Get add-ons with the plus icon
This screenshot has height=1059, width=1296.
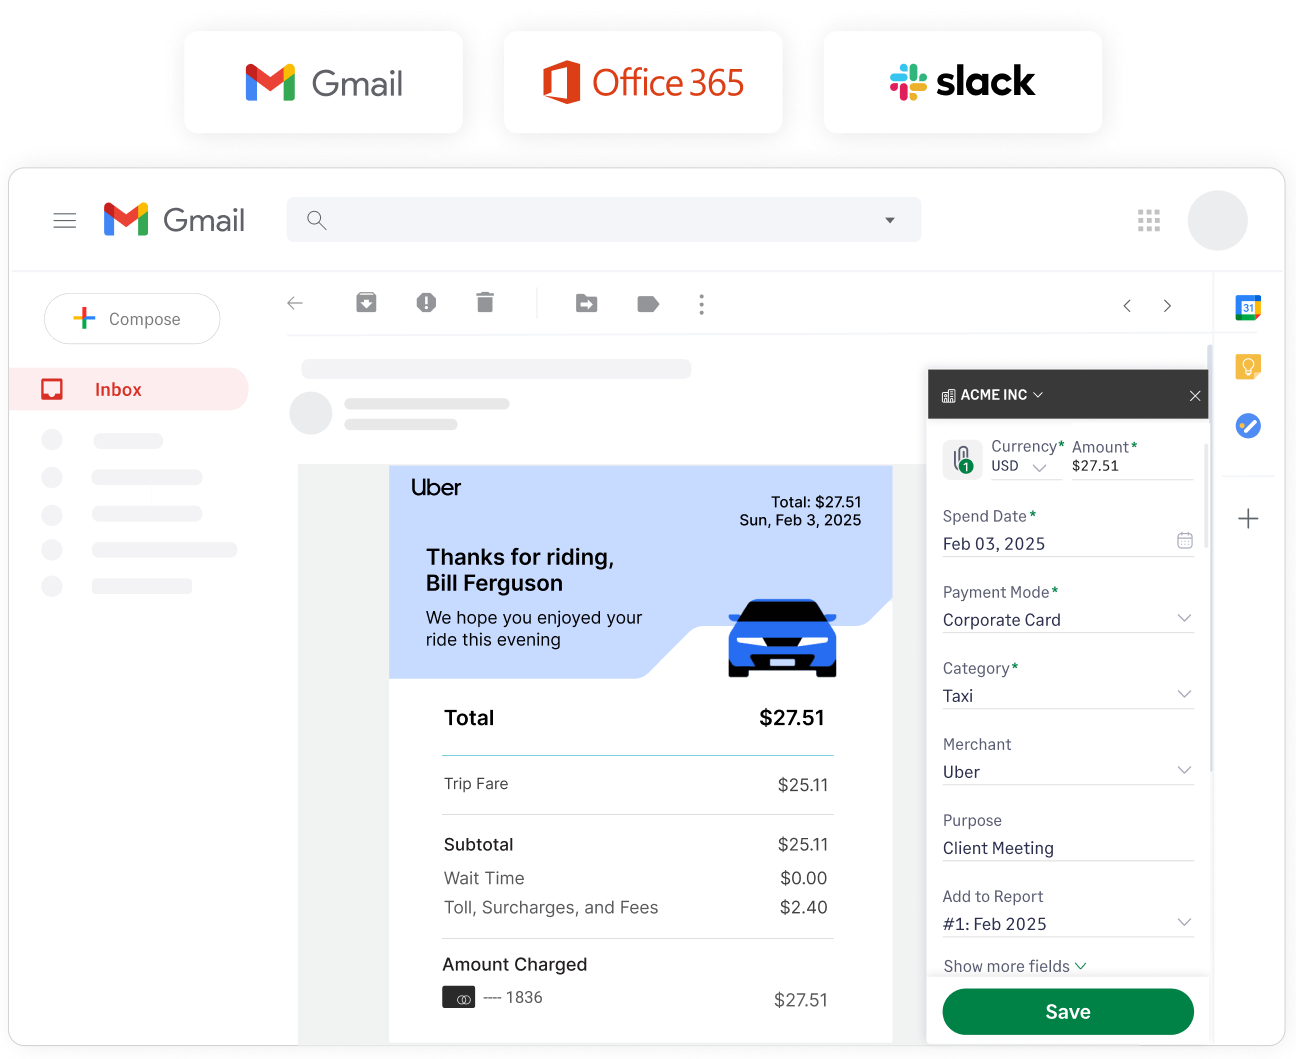[x=1248, y=518]
